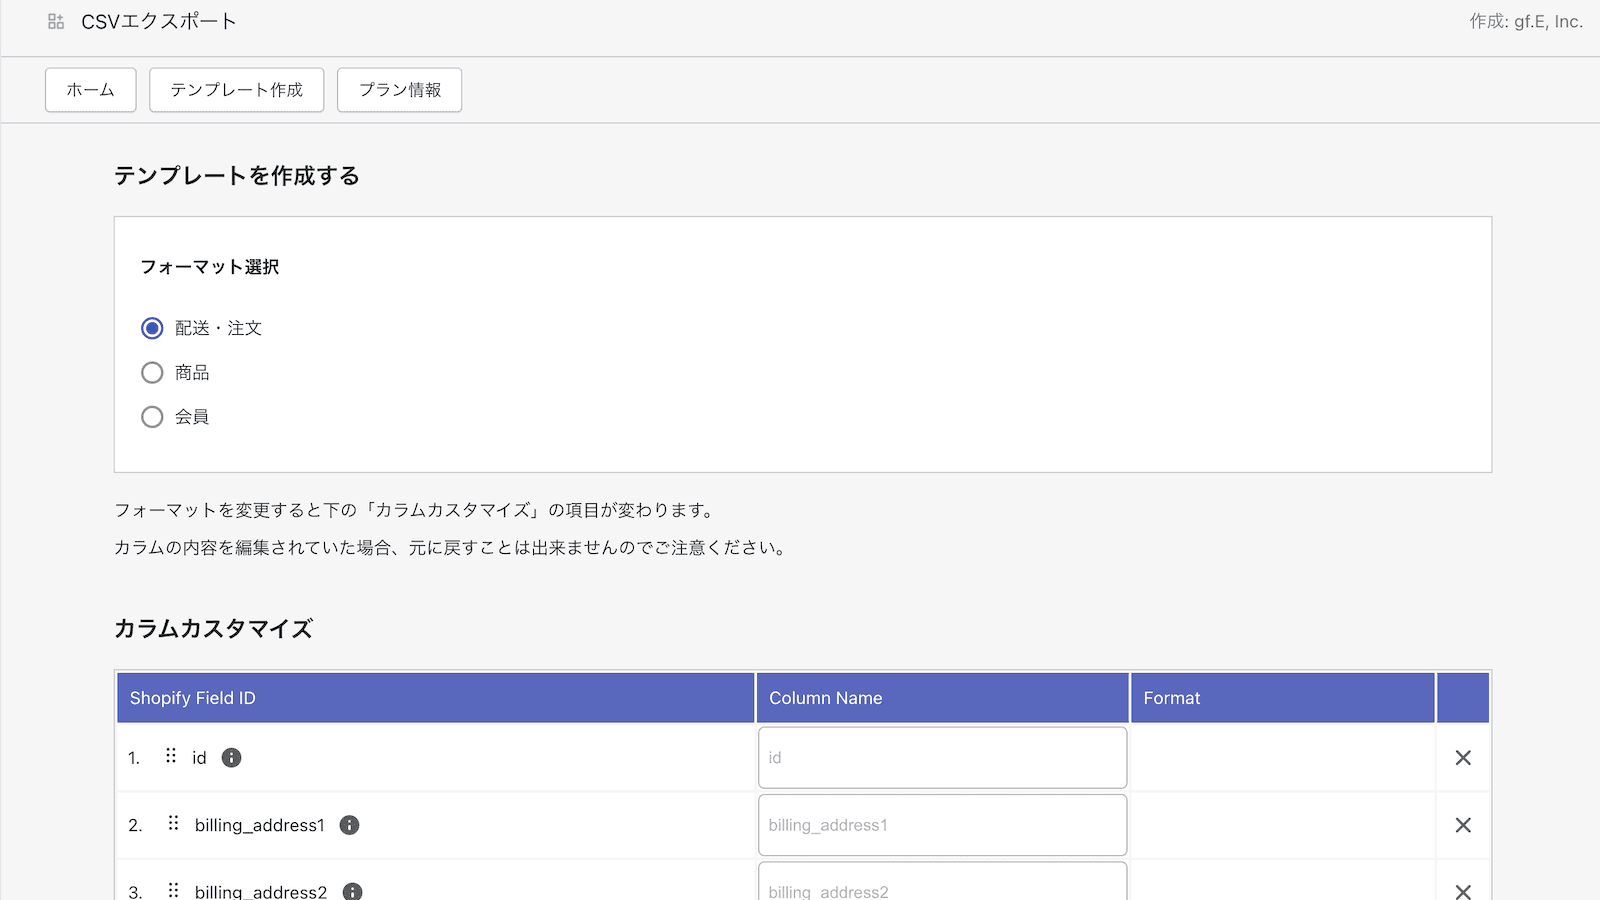Grab the drag handle of the id row
Screen dimensions: 1600x900
click(x=172, y=757)
